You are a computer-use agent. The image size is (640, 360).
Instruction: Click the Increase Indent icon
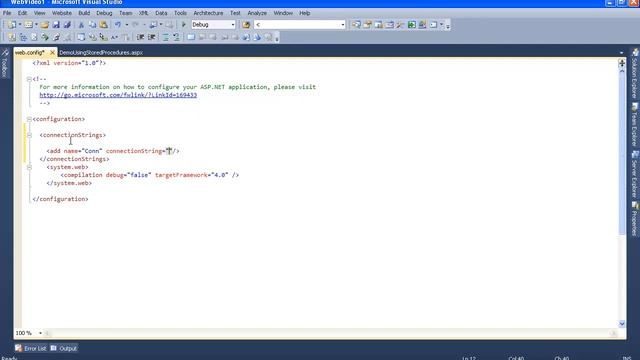tap(151, 38)
